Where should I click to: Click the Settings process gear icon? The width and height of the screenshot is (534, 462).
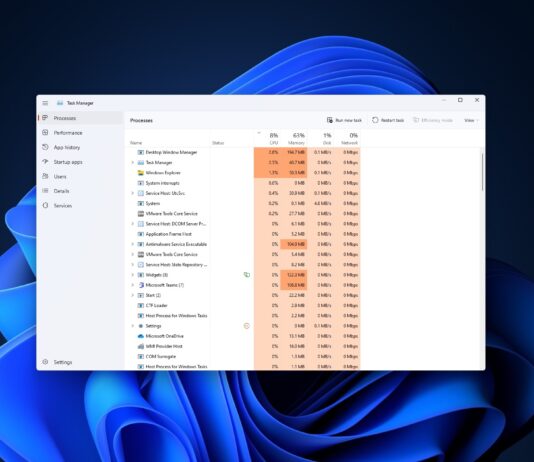pyautogui.click(x=140, y=326)
